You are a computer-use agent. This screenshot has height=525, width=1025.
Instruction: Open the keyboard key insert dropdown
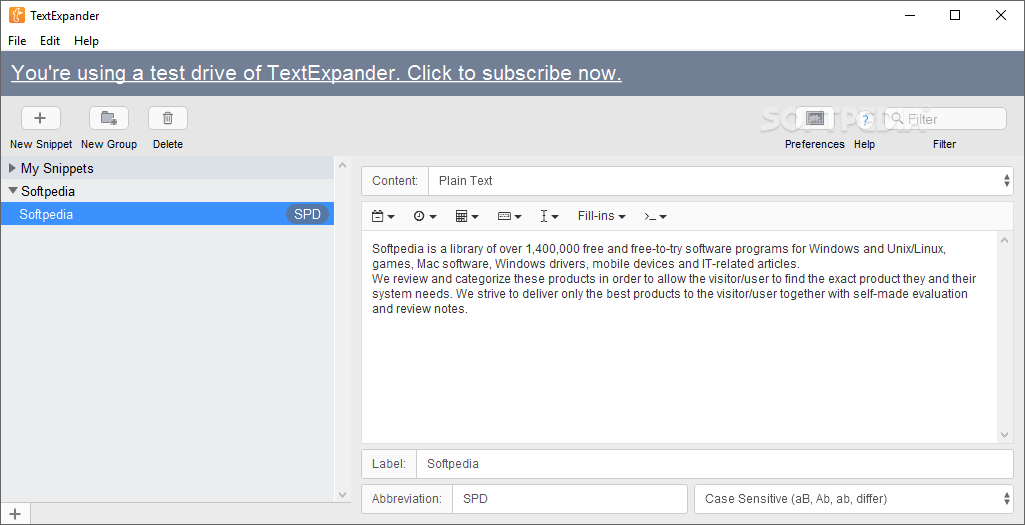tap(509, 216)
